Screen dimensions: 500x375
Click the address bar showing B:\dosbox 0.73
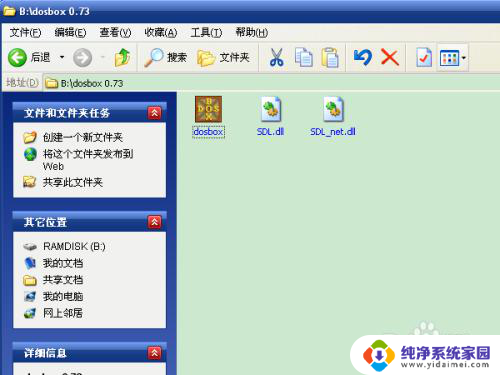click(x=272, y=83)
